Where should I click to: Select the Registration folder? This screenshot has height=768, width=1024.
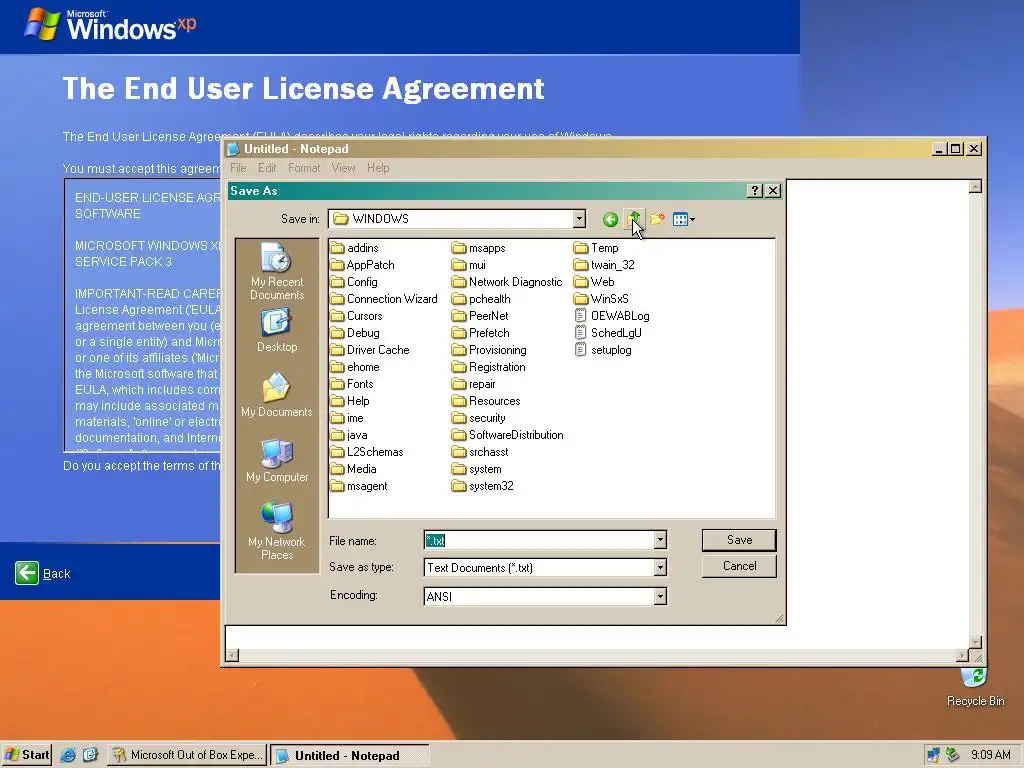pyautogui.click(x=488, y=367)
